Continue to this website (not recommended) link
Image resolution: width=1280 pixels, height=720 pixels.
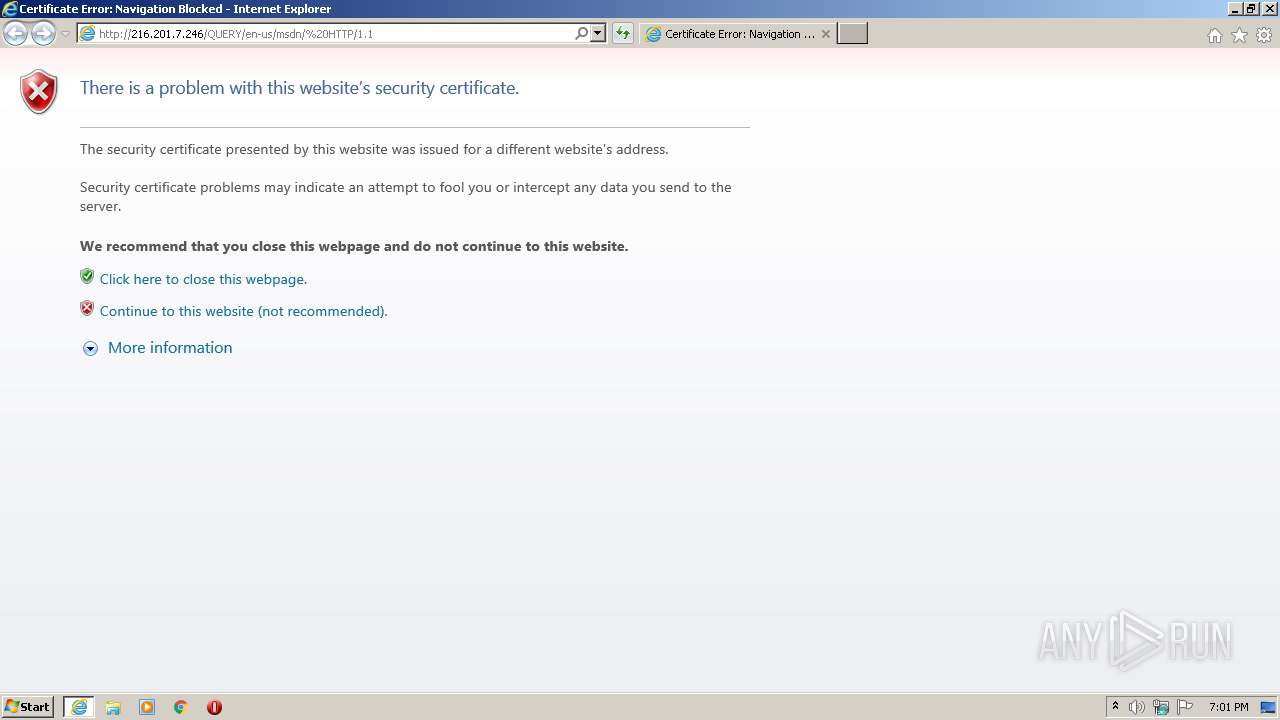pyautogui.click(x=243, y=311)
